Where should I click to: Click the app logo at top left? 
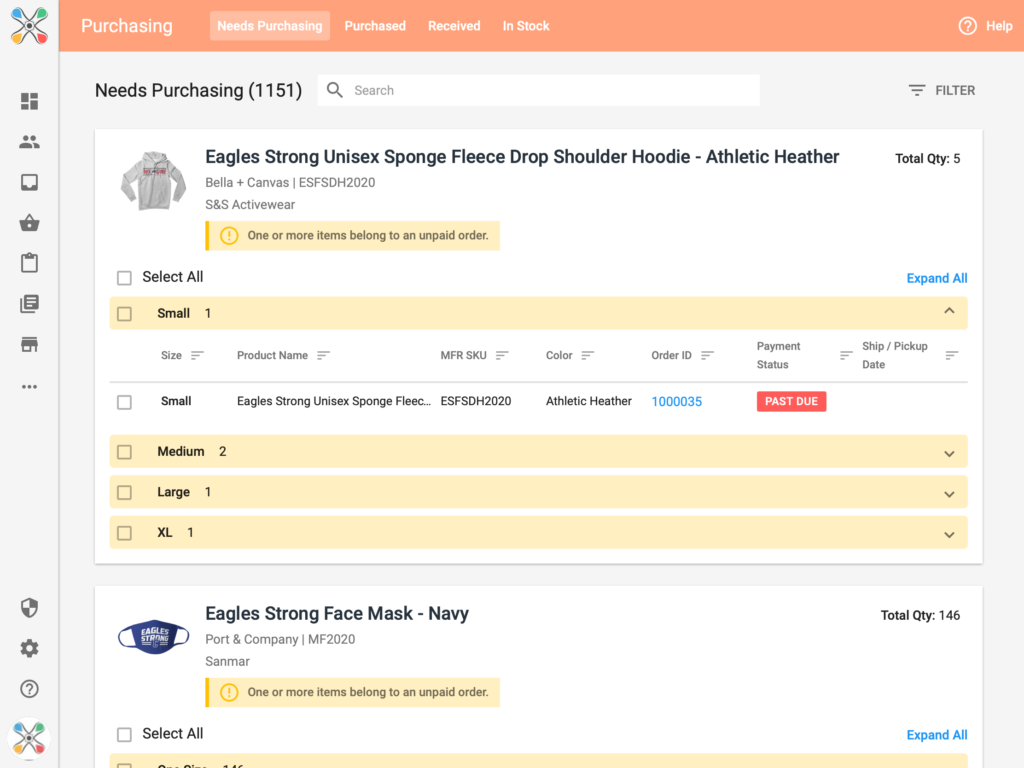29,26
